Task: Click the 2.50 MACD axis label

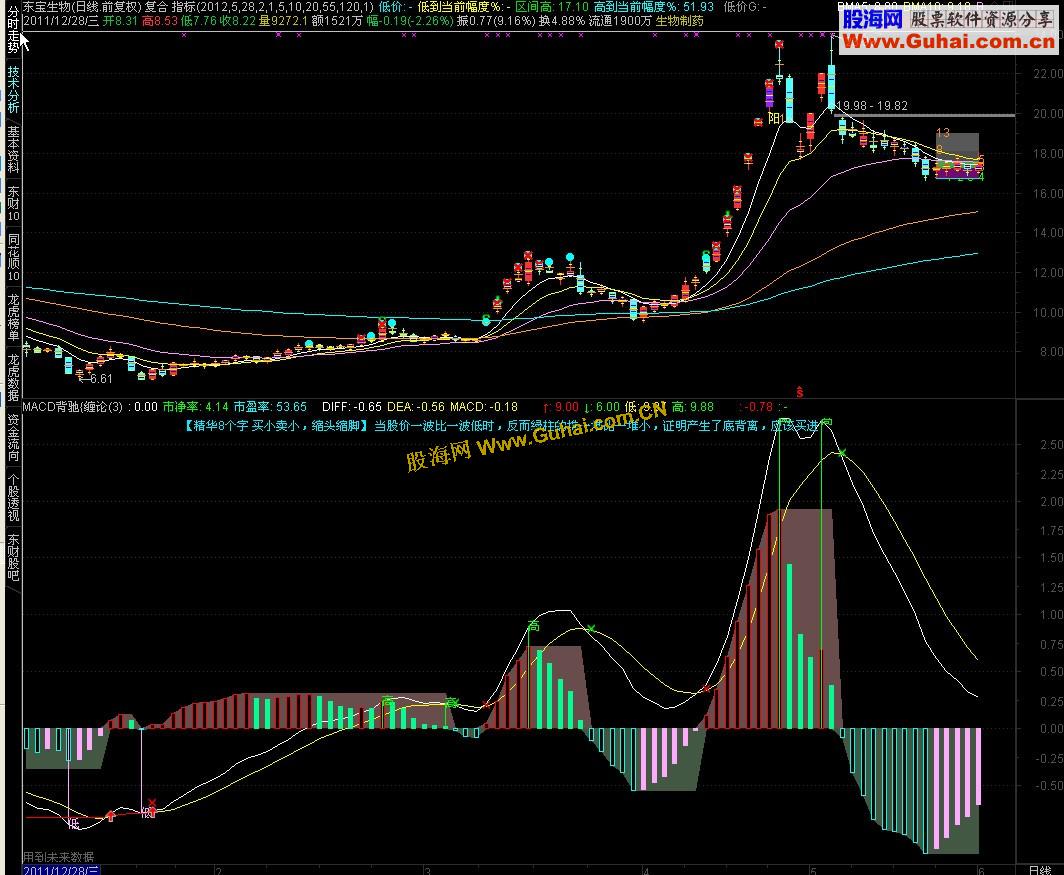Action: (x=1051, y=444)
